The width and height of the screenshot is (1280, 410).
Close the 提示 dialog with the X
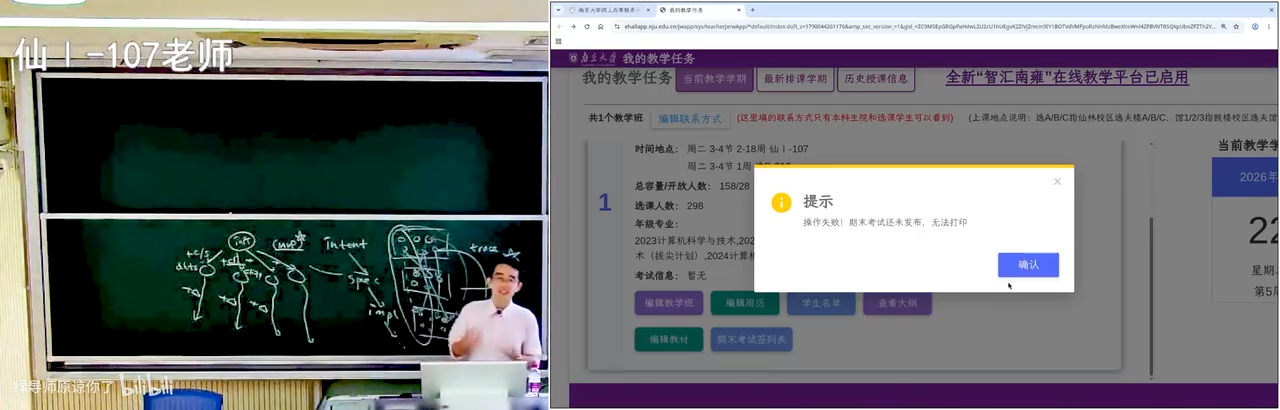[1057, 181]
